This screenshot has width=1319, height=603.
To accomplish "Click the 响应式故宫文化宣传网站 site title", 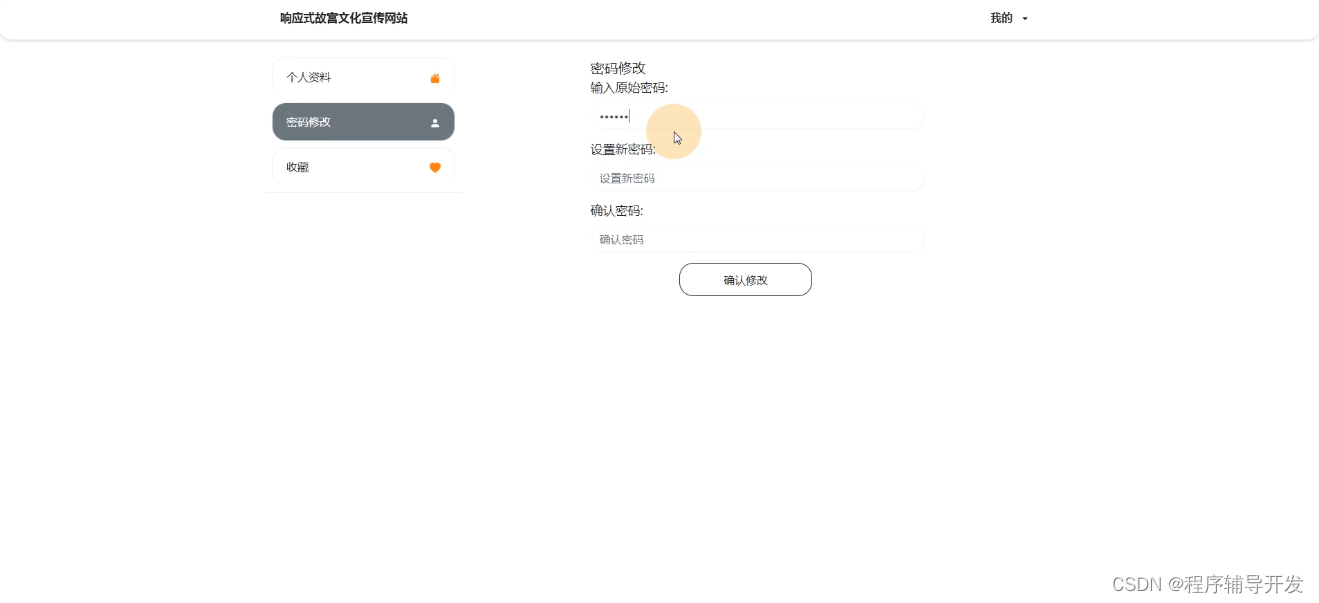I will 344,18.
